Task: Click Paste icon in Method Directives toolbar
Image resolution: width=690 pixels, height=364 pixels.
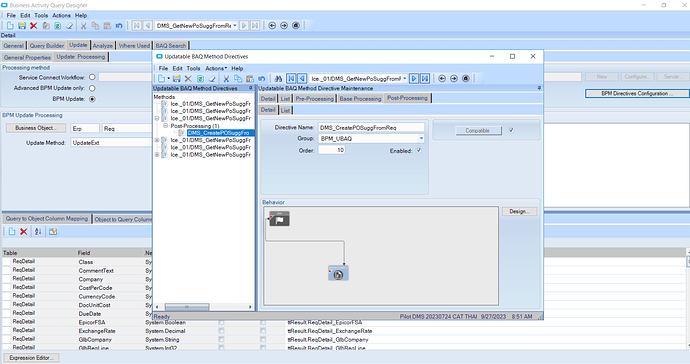Action: [250, 78]
